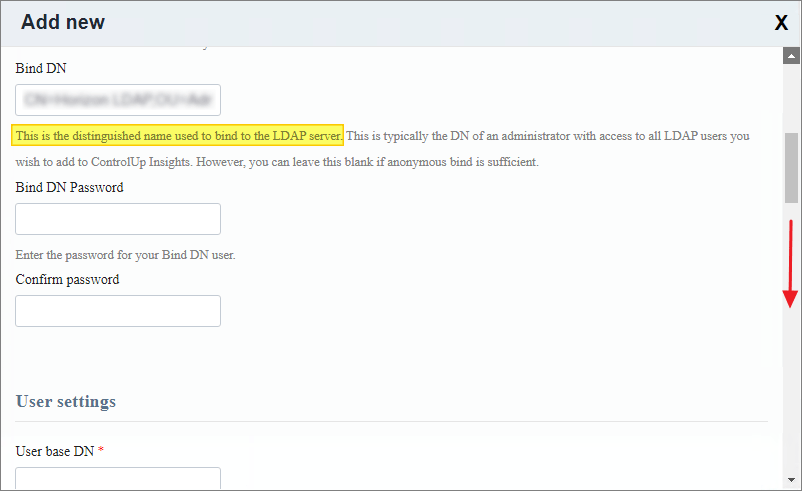Click the red required asterisk marker

pos(101,451)
